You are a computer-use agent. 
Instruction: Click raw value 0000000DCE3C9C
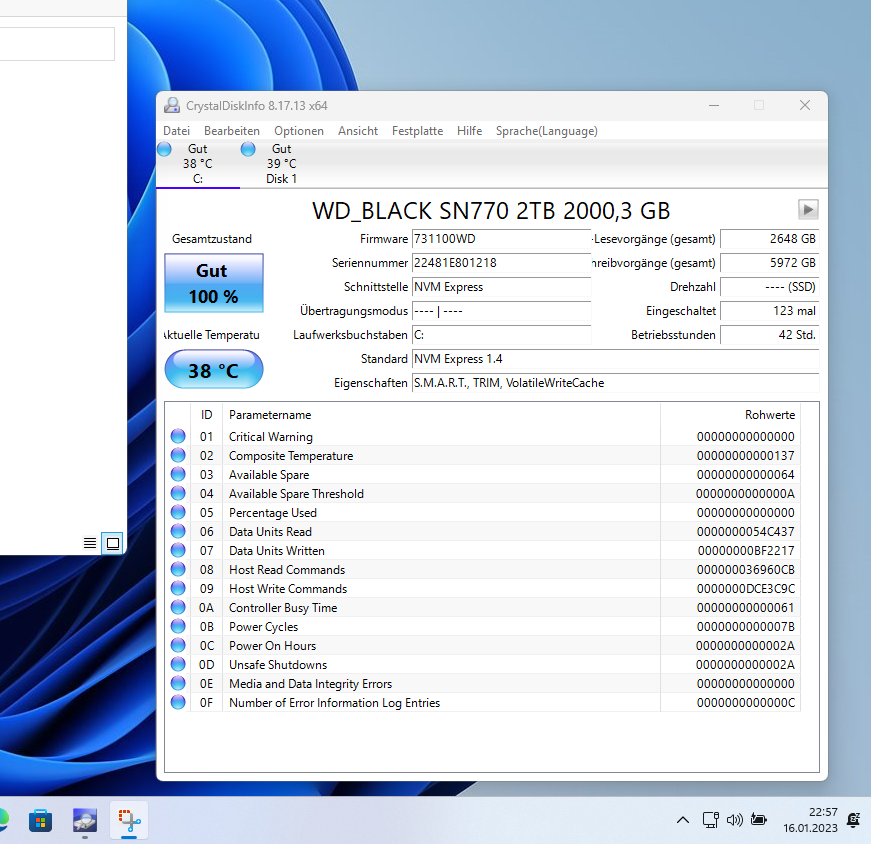click(745, 588)
